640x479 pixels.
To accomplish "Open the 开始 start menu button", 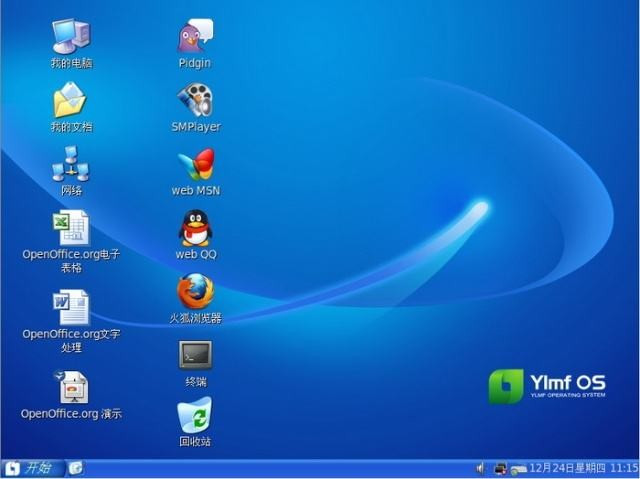I will coord(33,468).
